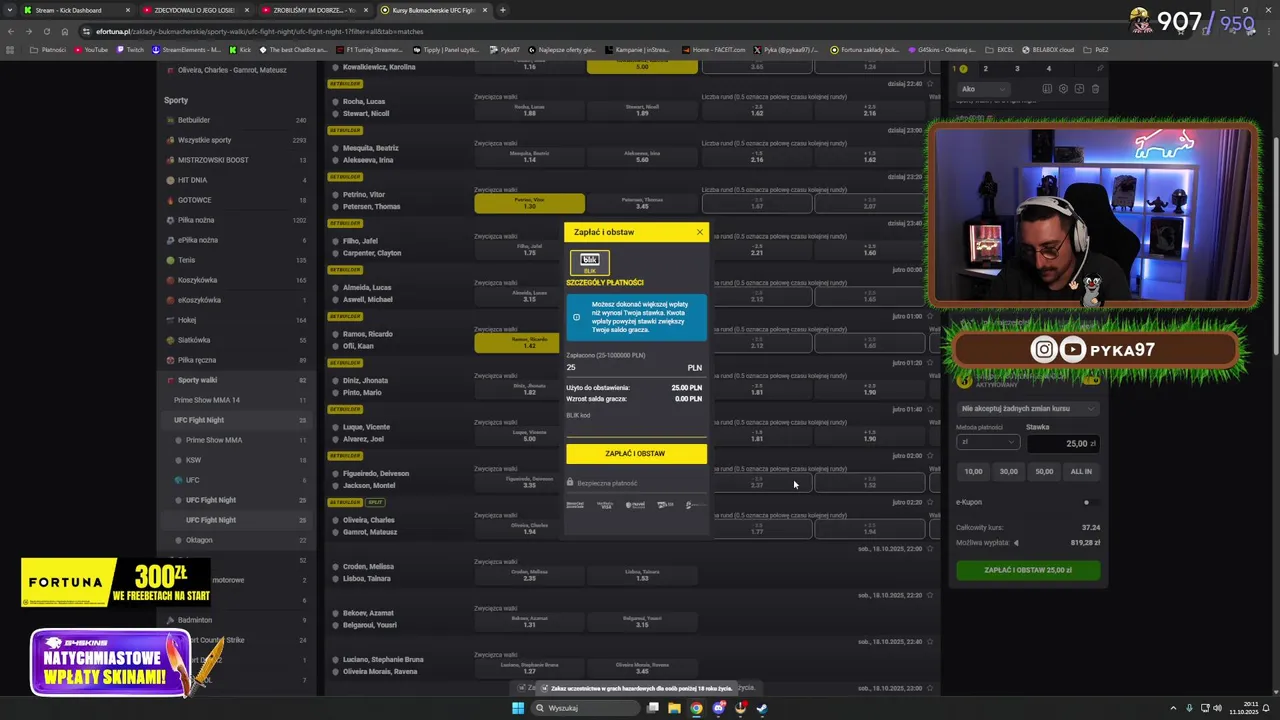Open MISTRZOWSKI BOOST category
The image size is (1280, 720).
(236, 160)
